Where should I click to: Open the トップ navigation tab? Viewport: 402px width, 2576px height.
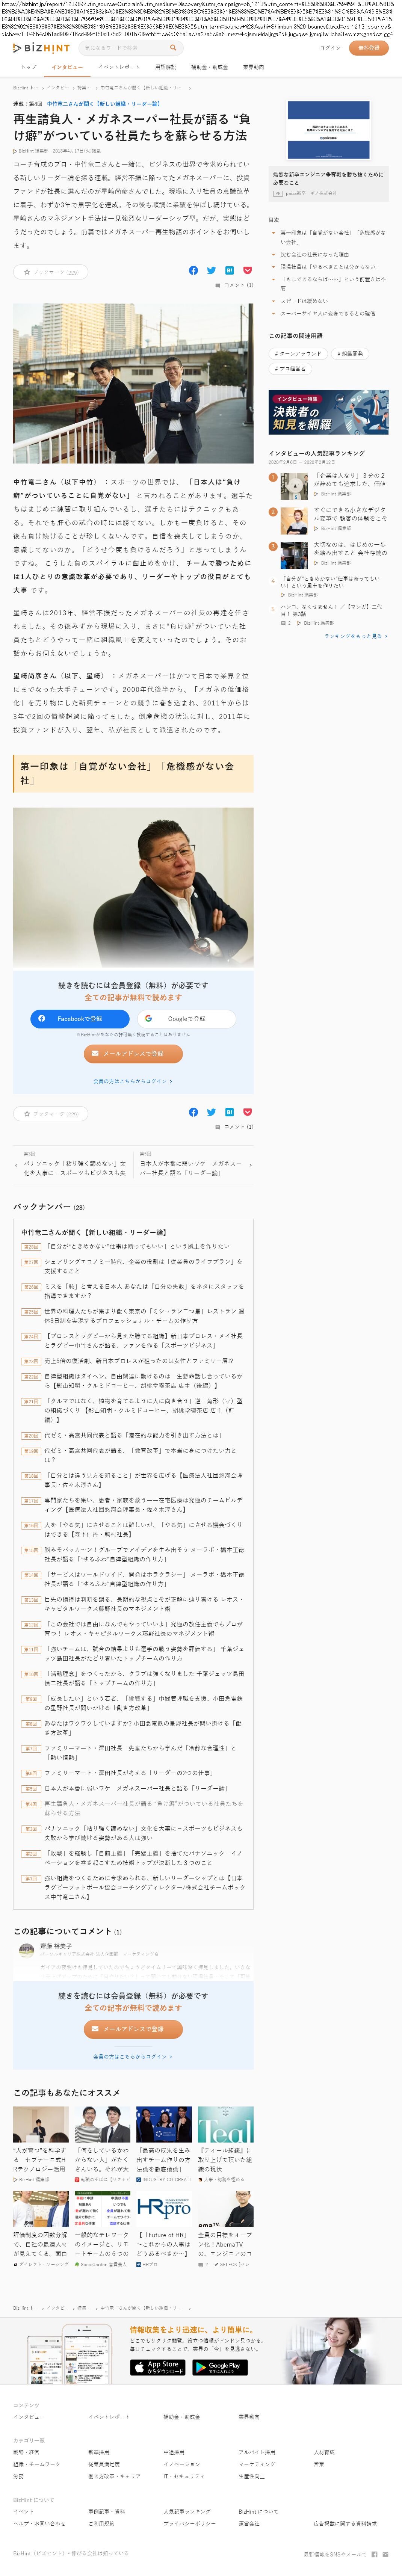click(x=28, y=67)
